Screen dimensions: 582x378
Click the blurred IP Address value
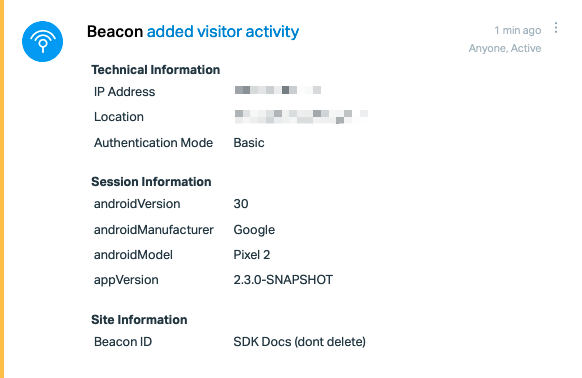coord(278,90)
